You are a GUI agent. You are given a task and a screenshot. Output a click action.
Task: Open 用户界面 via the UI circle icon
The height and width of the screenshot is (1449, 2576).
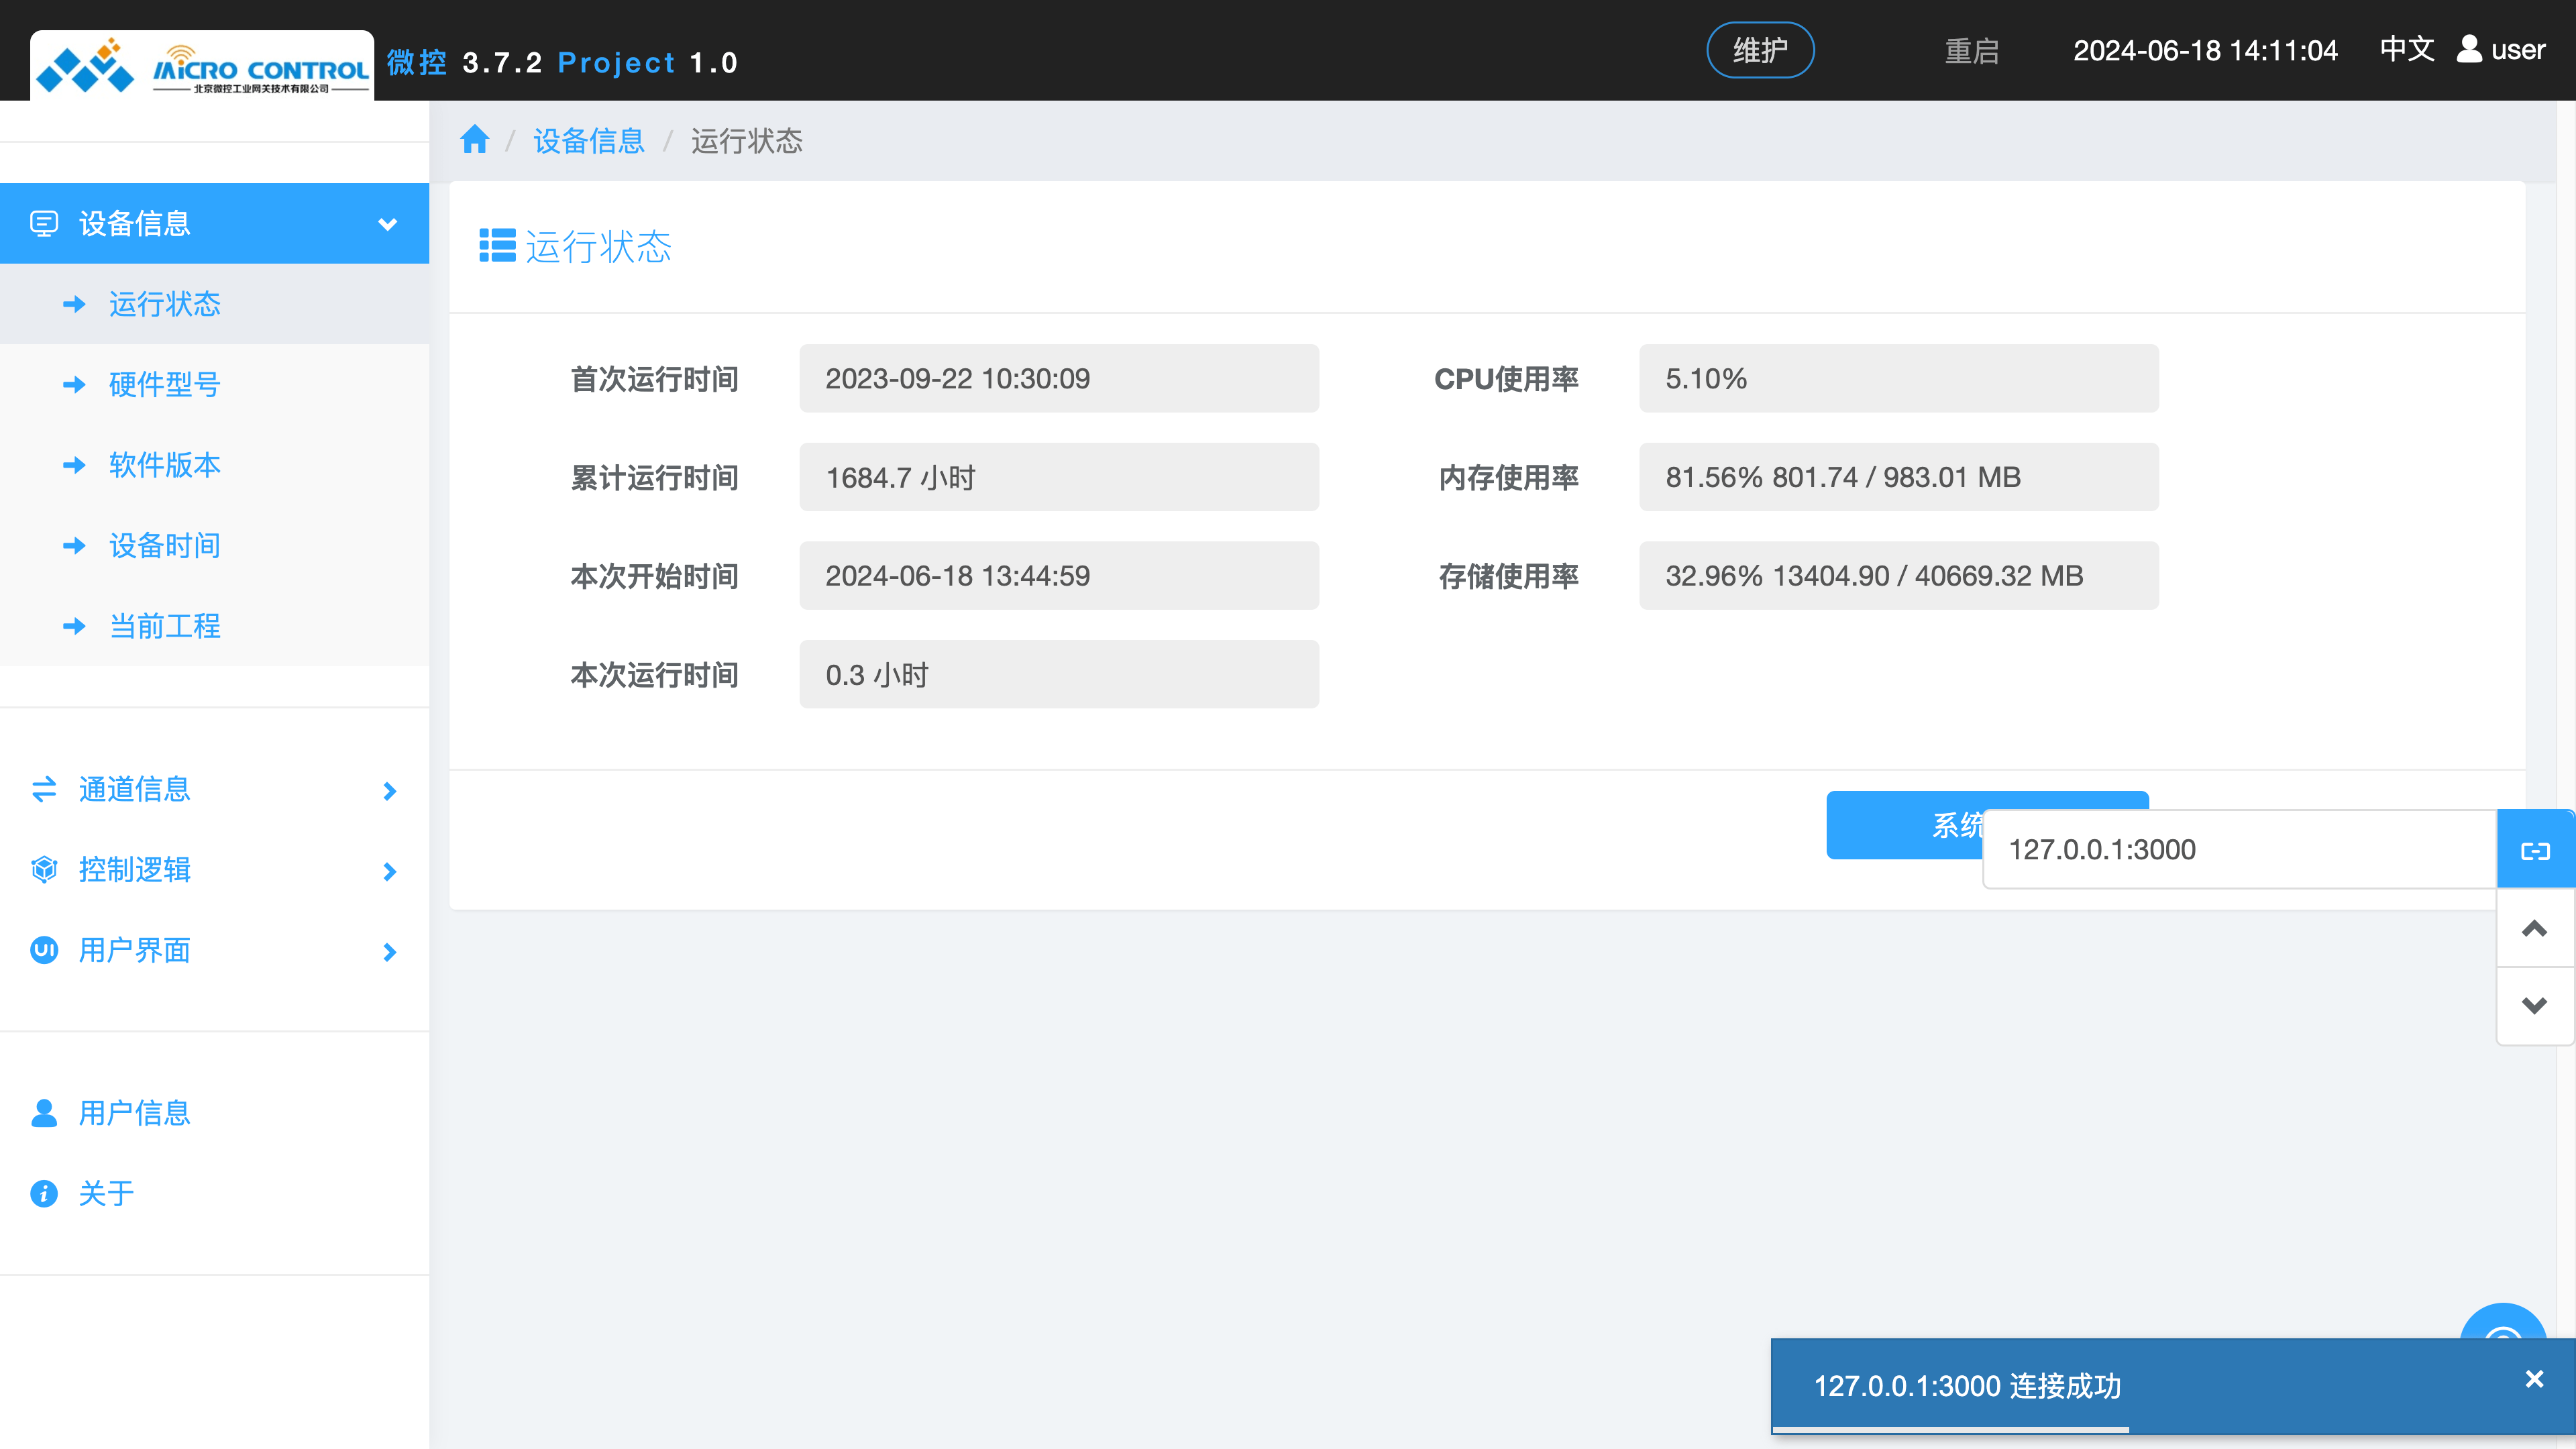tap(44, 951)
